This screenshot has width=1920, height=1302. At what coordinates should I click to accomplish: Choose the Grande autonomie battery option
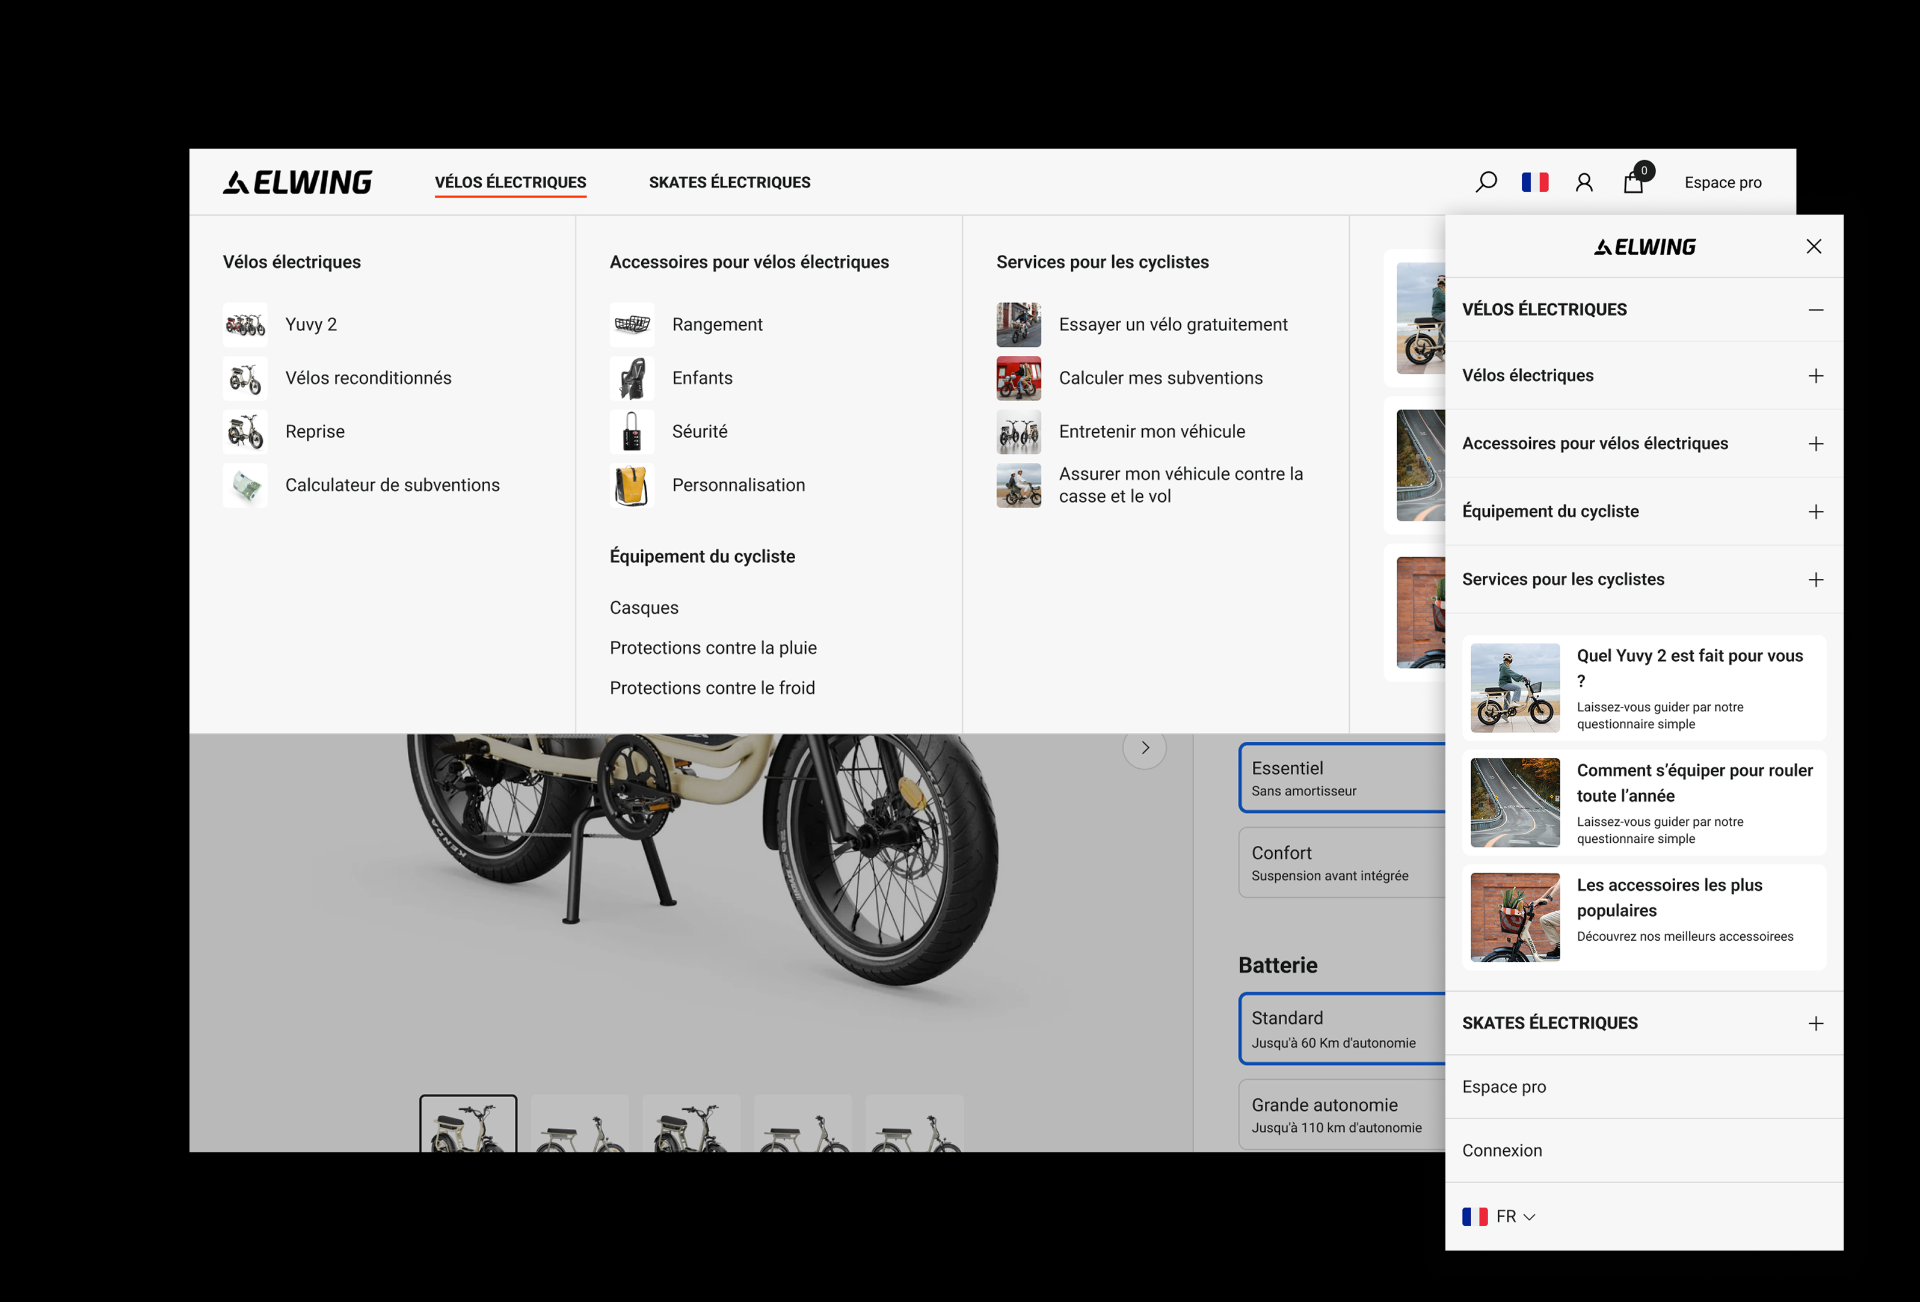tap(1340, 1114)
